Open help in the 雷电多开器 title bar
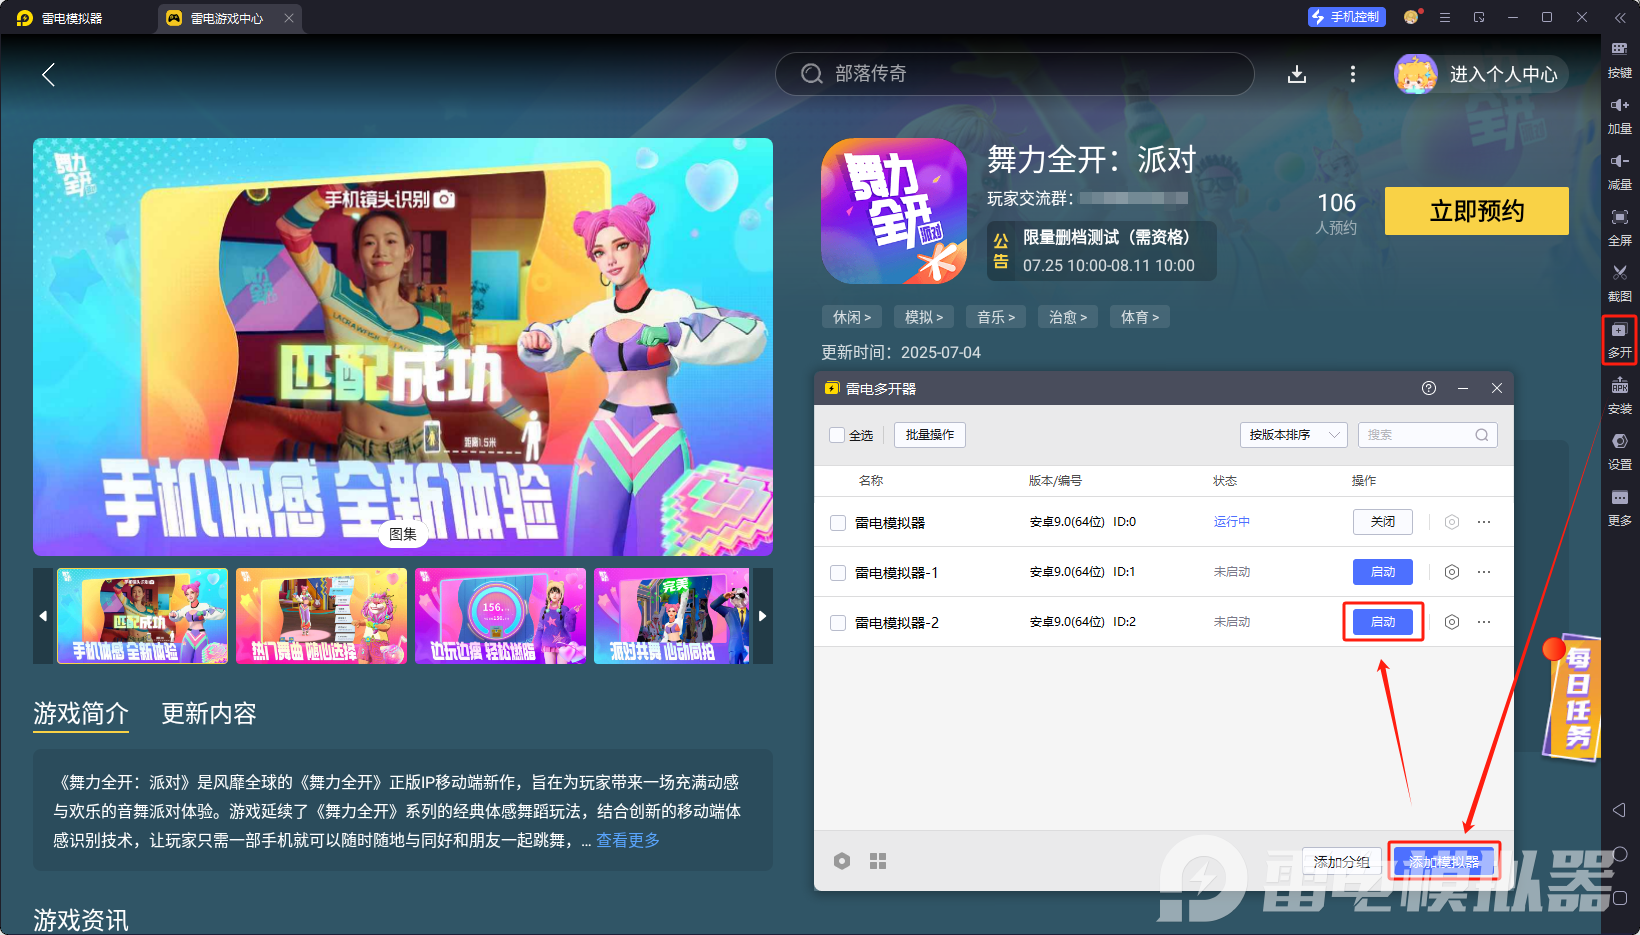Image resolution: width=1640 pixels, height=935 pixels. click(1429, 388)
